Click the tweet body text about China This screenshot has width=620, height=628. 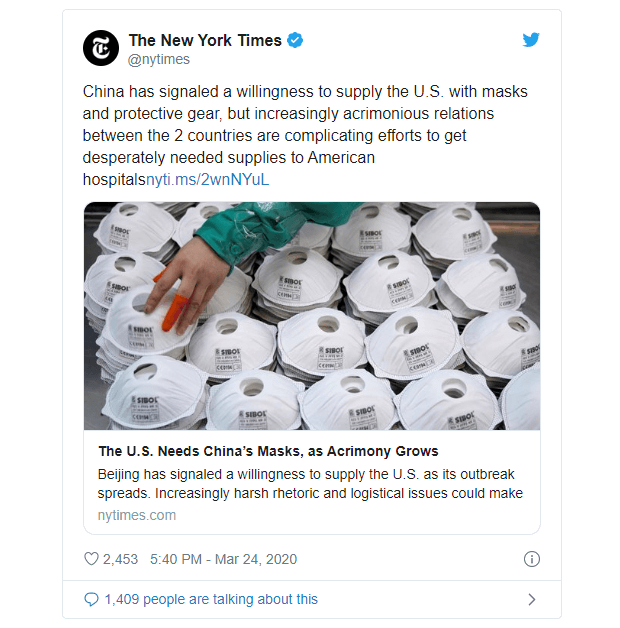305,135
